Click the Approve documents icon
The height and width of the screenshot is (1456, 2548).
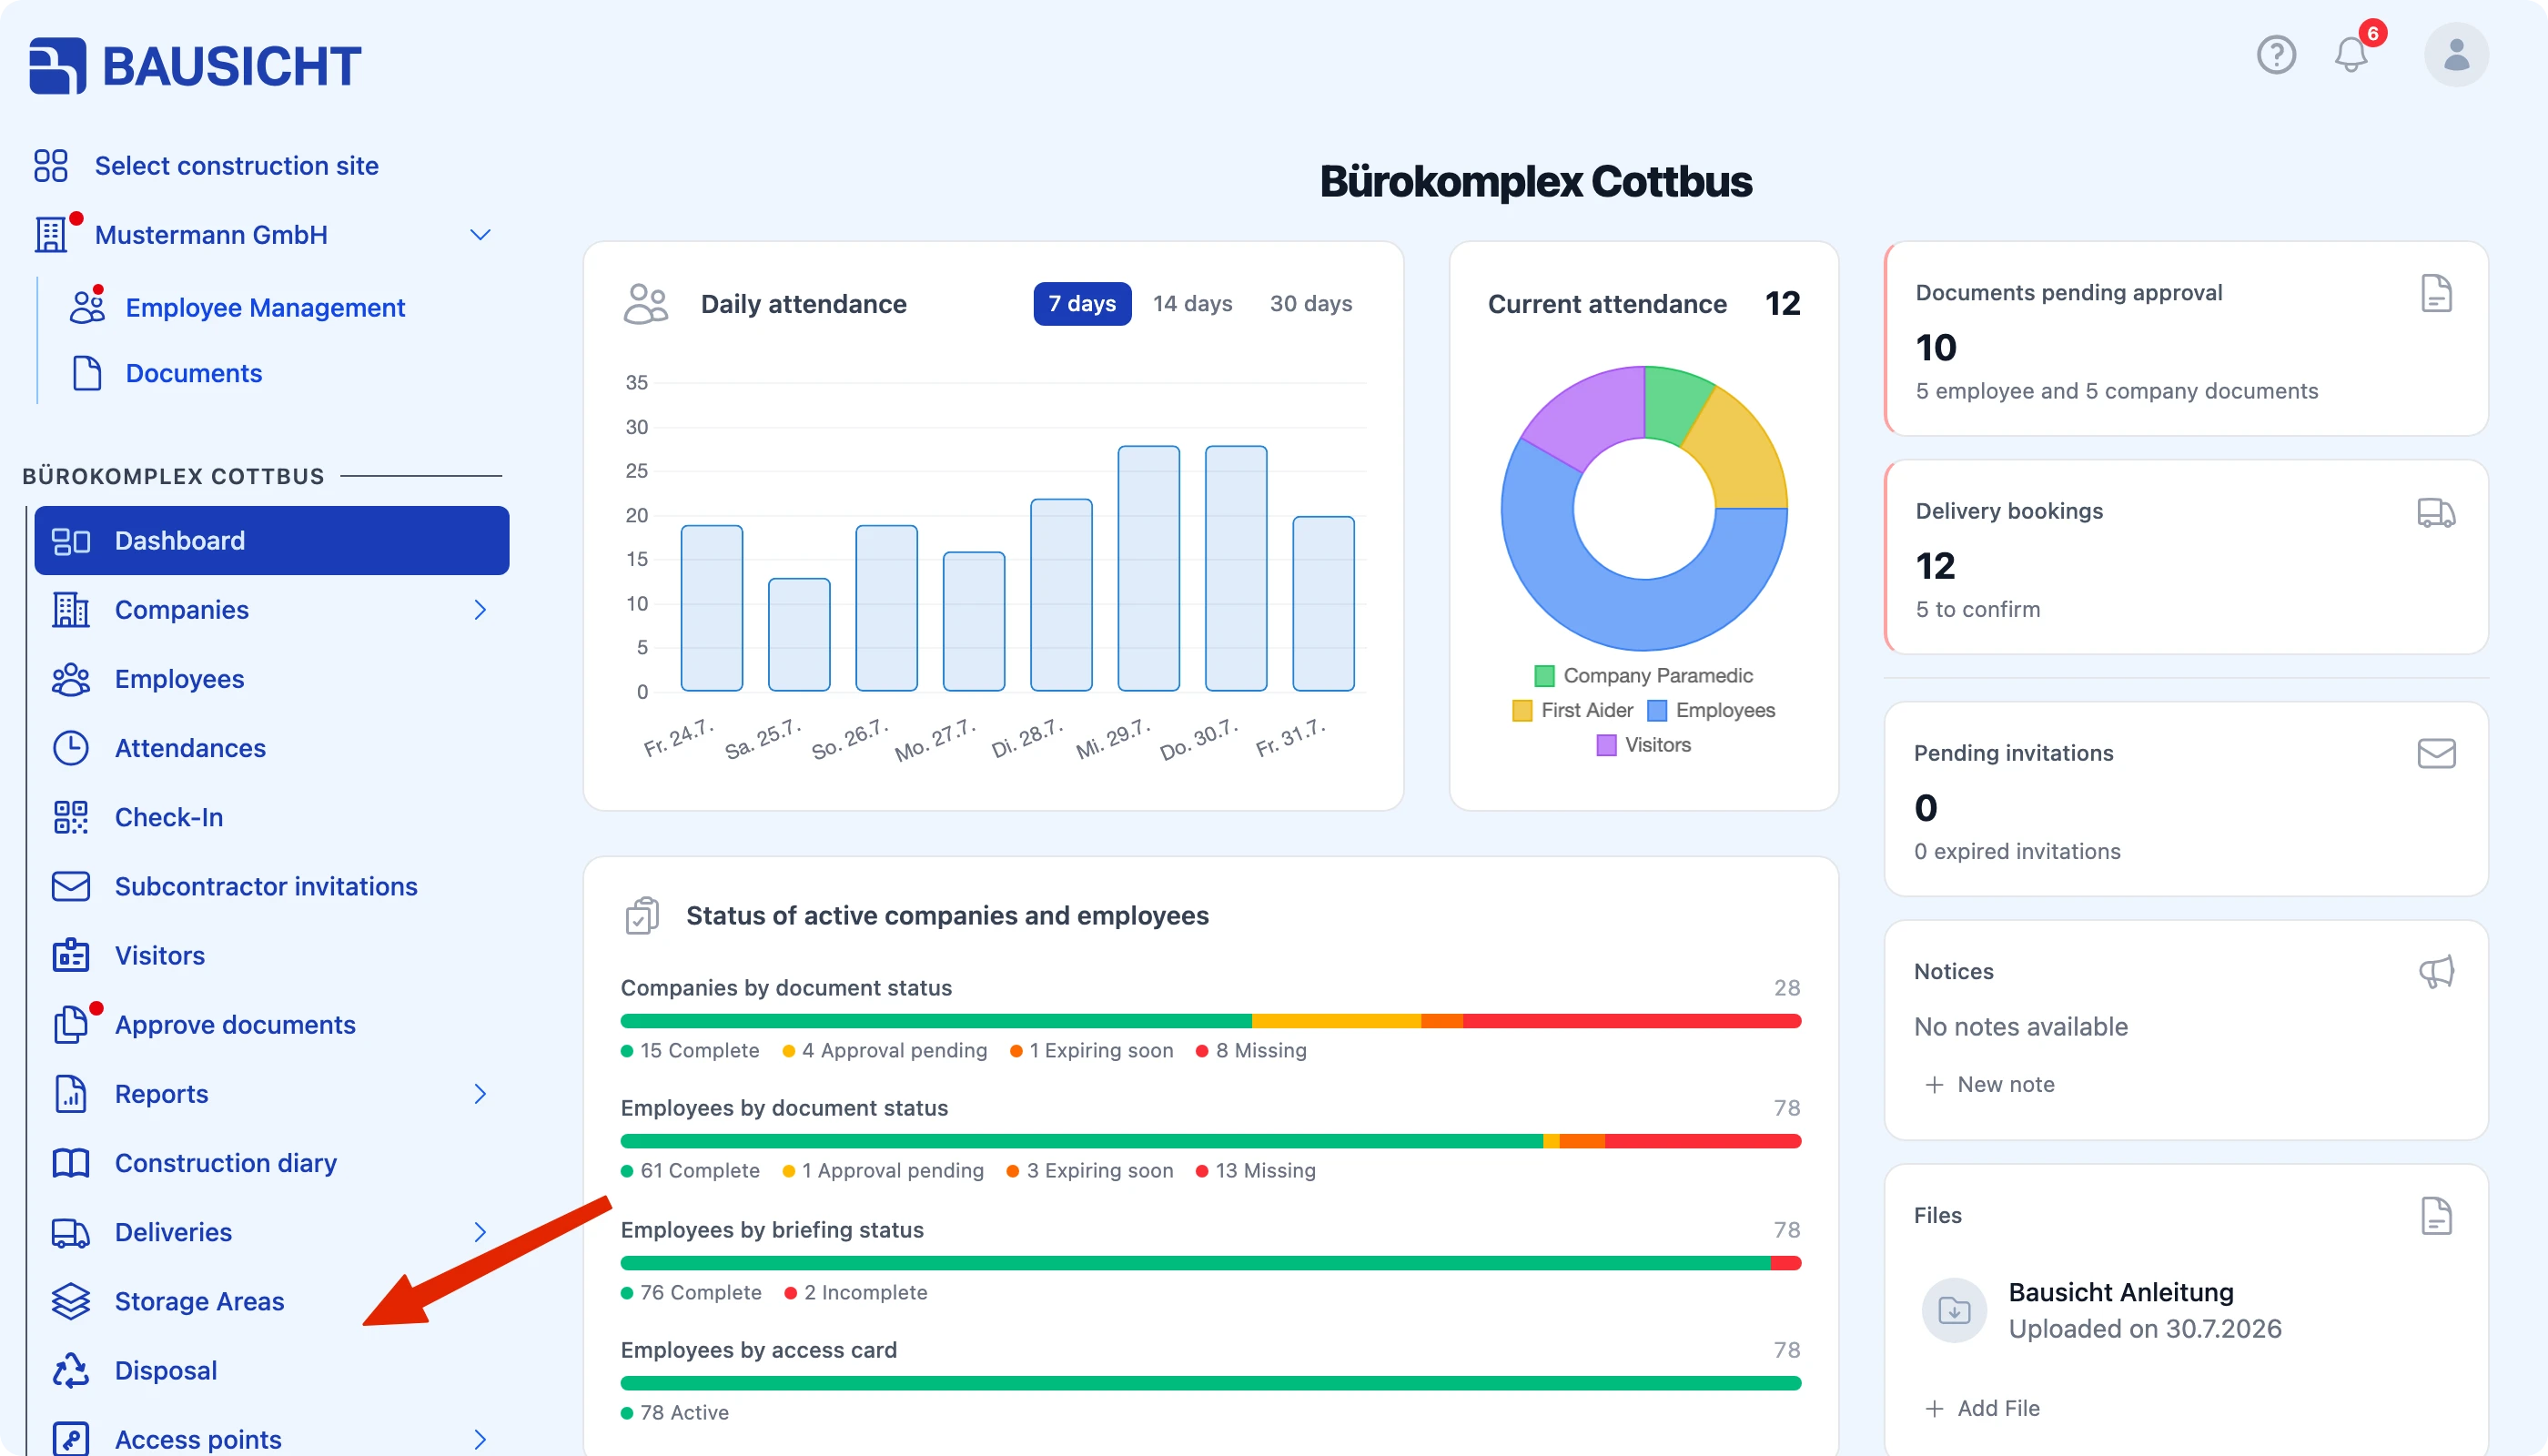click(x=70, y=1025)
